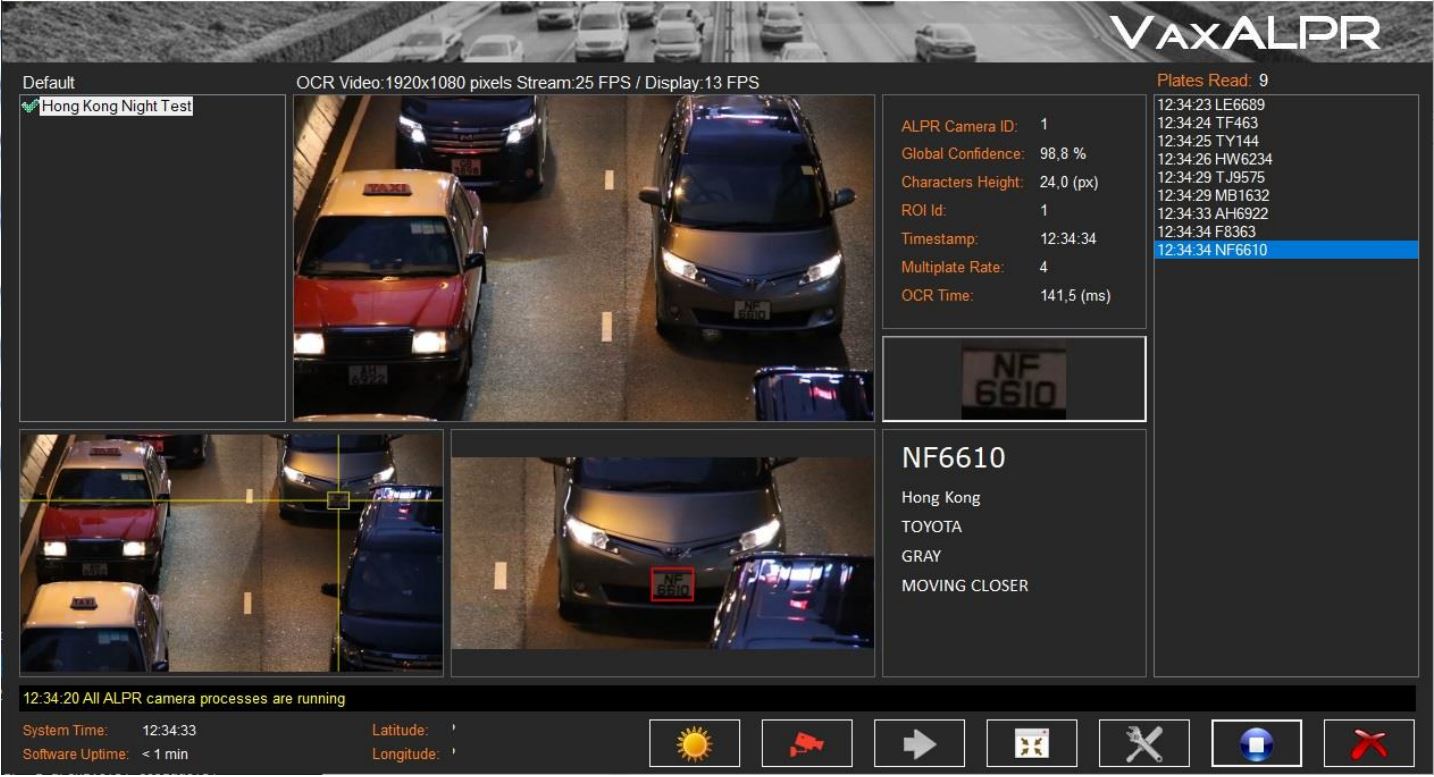Click the red plate box on Toyota snapshot

point(672,585)
